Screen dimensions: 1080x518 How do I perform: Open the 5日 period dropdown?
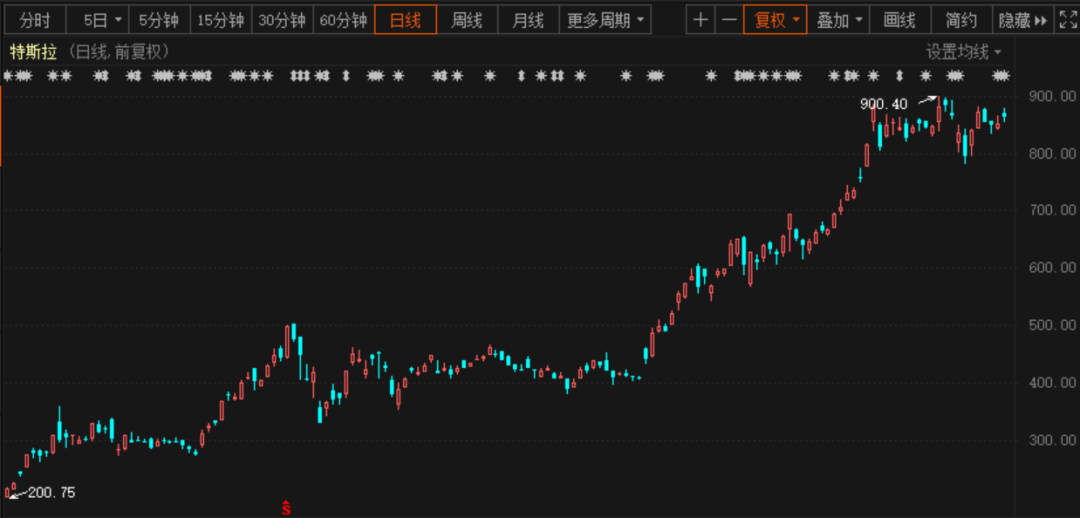(x=96, y=20)
